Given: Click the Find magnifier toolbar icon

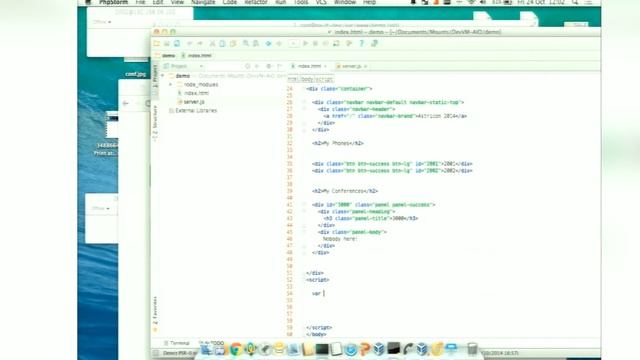Looking at the screenshot, I should click(x=246, y=43).
